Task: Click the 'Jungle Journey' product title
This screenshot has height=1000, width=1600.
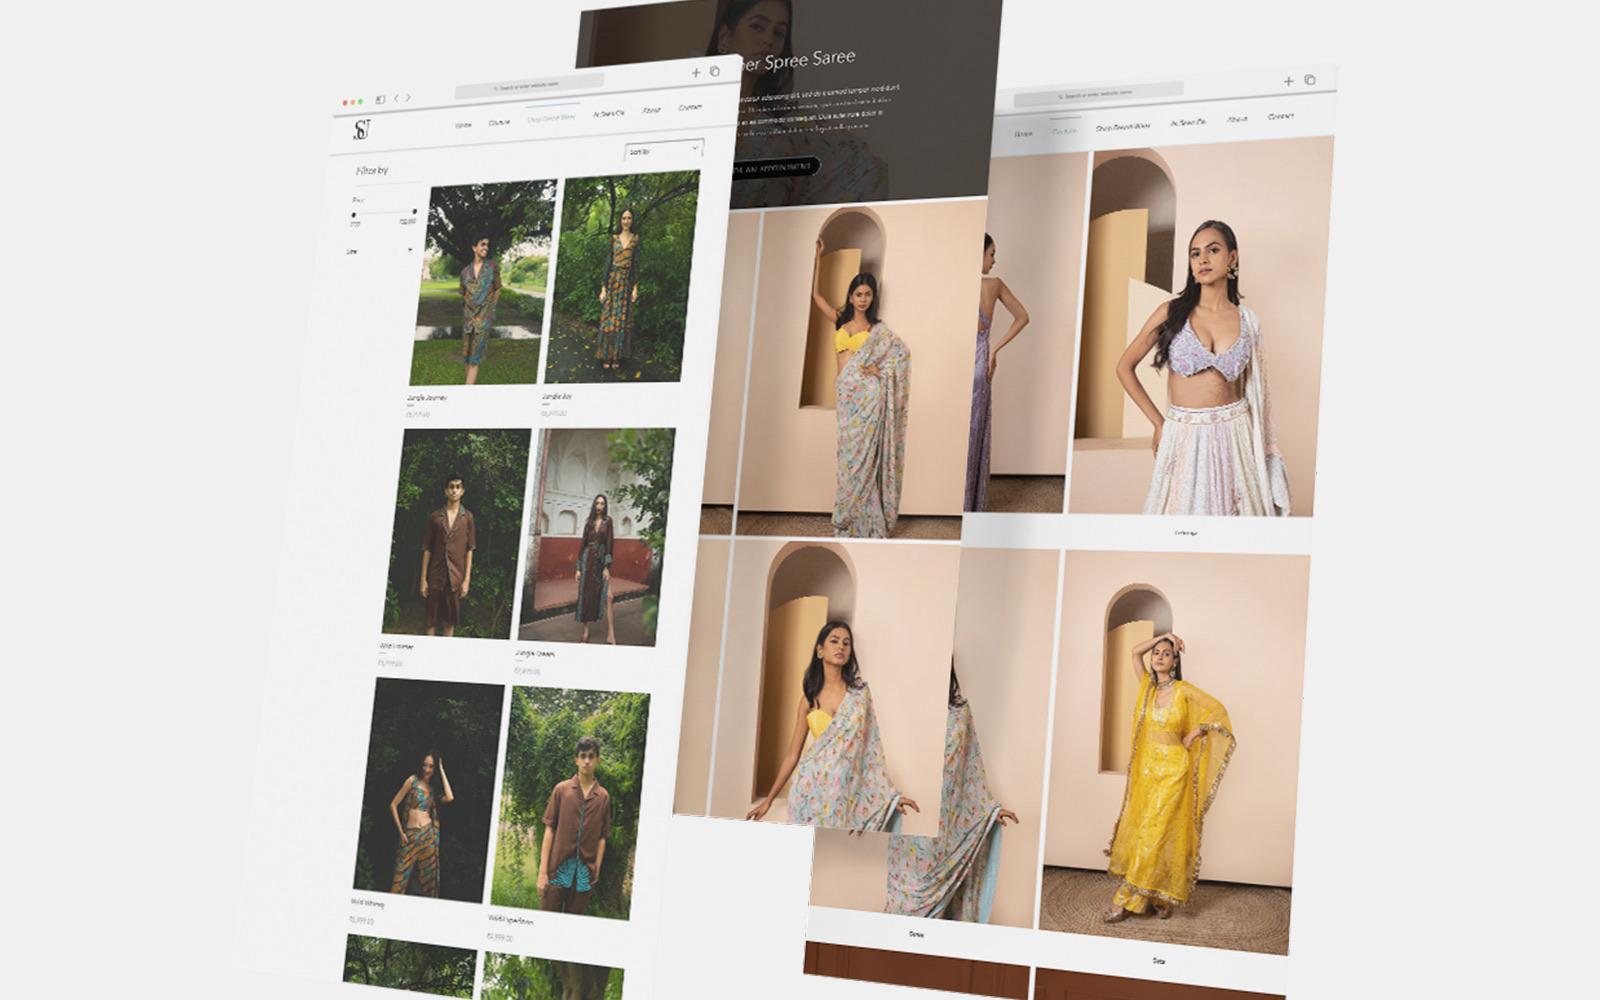Action: pos(427,398)
